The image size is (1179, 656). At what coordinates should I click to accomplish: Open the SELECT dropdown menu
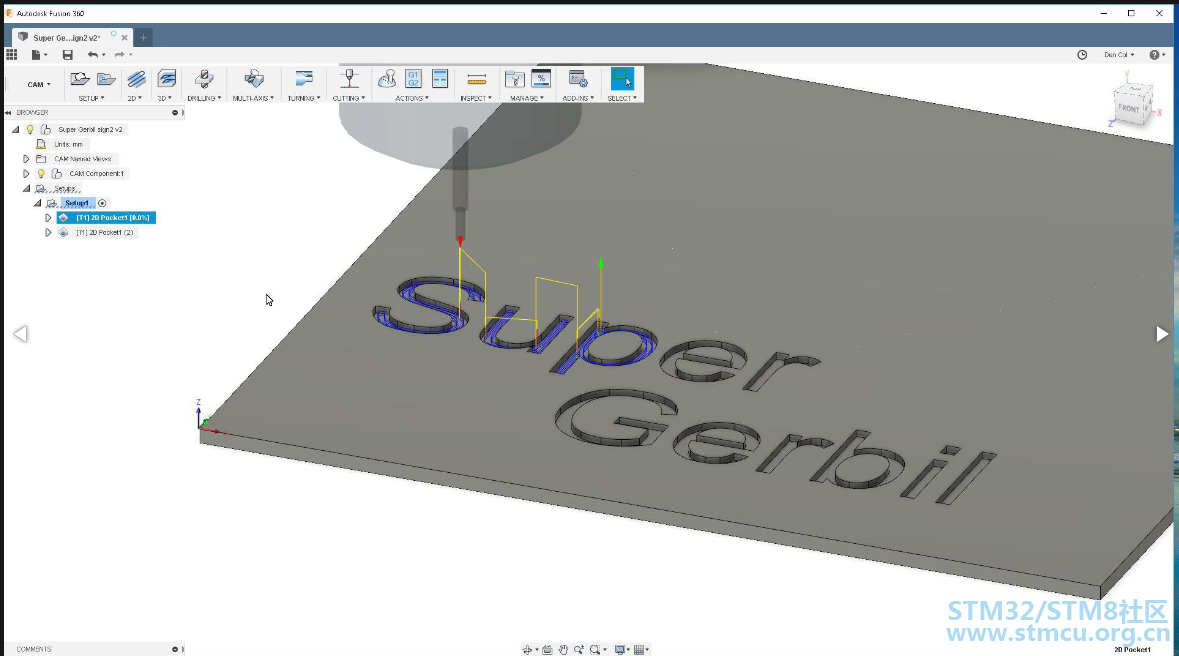point(622,98)
